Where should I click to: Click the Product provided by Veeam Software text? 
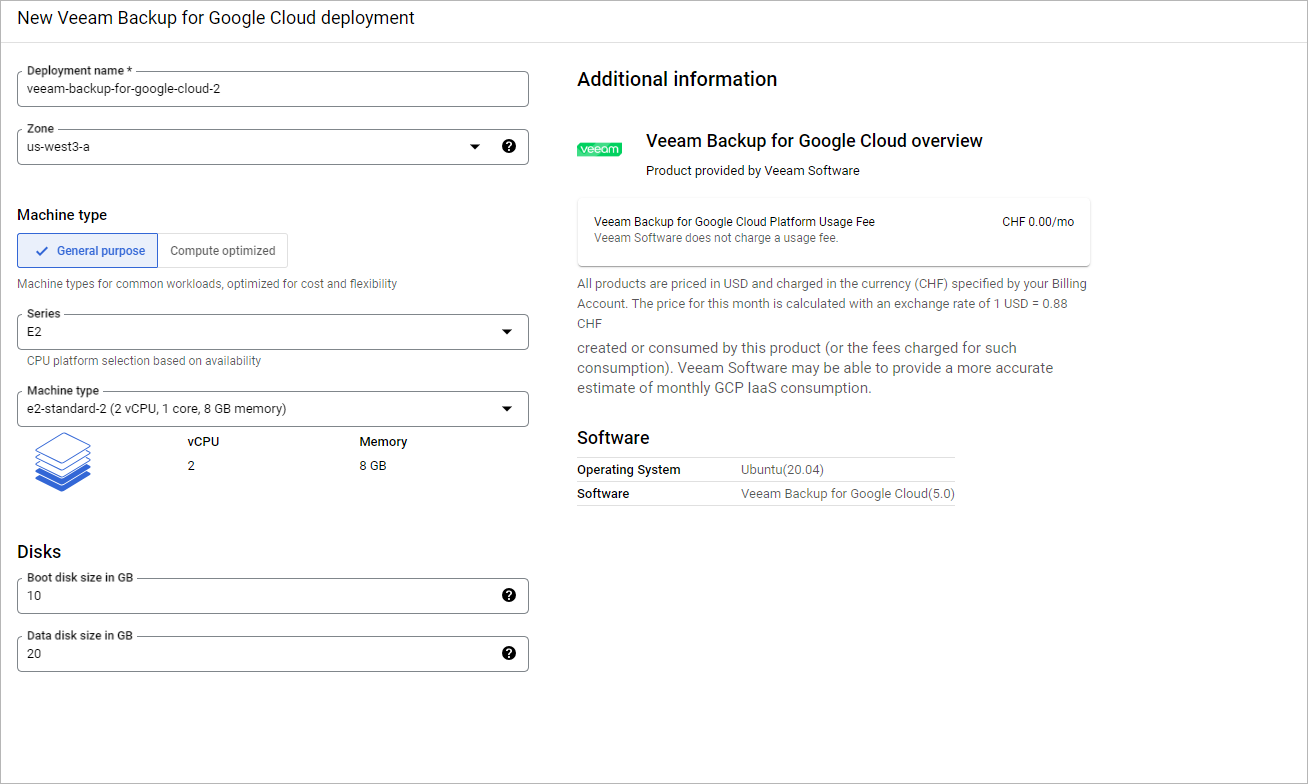click(753, 171)
